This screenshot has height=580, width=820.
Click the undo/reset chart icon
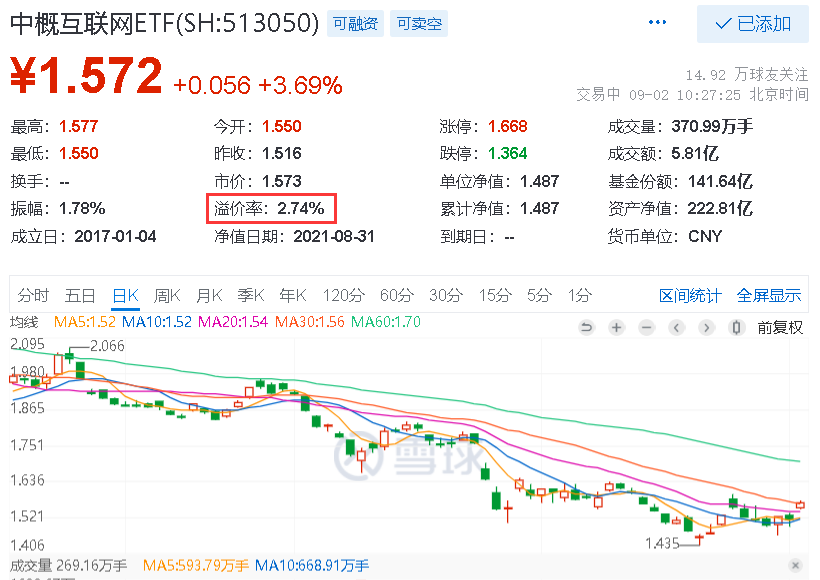coord(587,328)
